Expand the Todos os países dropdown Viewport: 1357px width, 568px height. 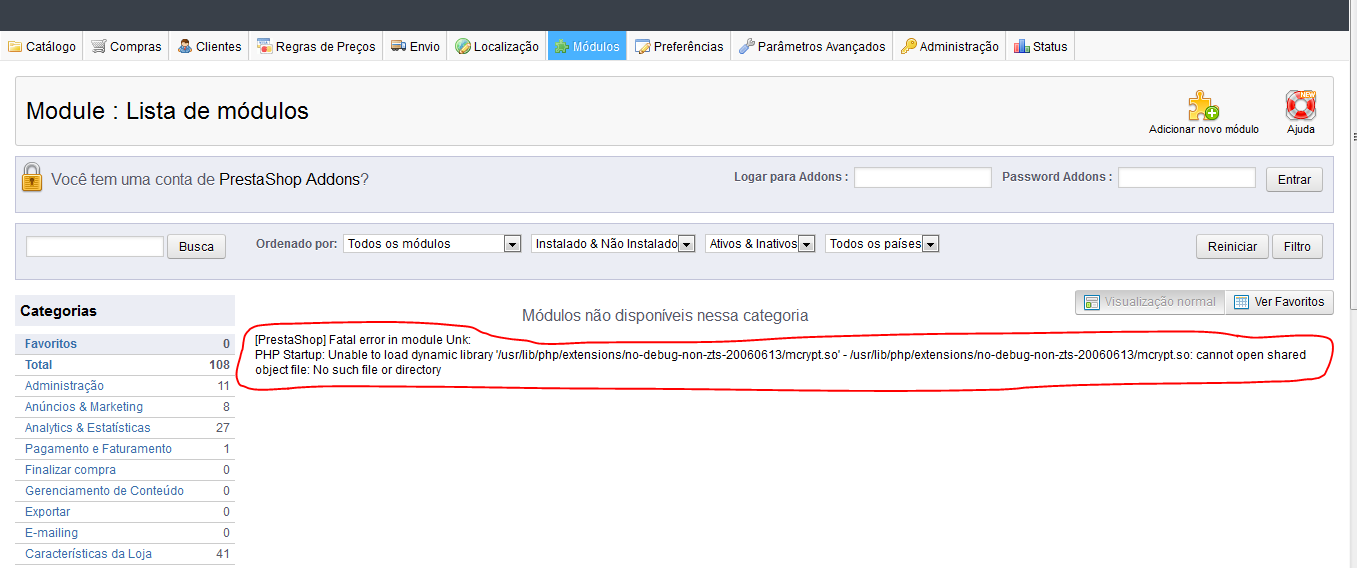pyautogui.click(x=882, y=243)
